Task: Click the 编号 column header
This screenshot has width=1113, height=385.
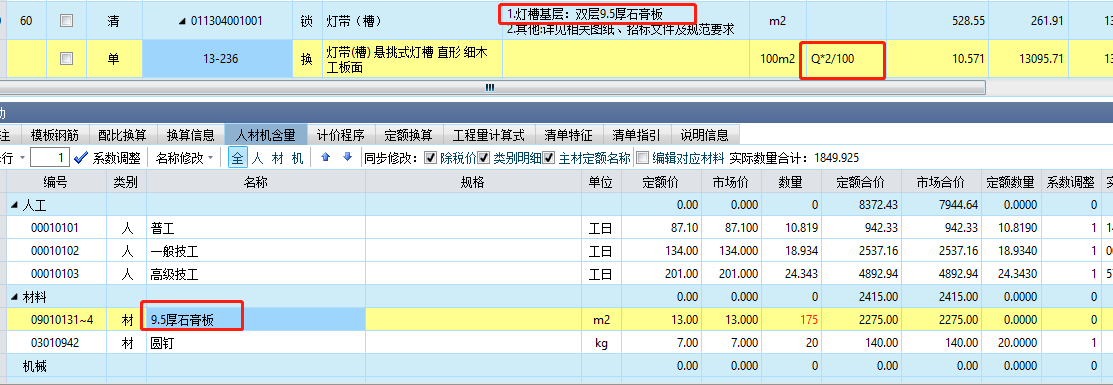Action: click(55, 183)
